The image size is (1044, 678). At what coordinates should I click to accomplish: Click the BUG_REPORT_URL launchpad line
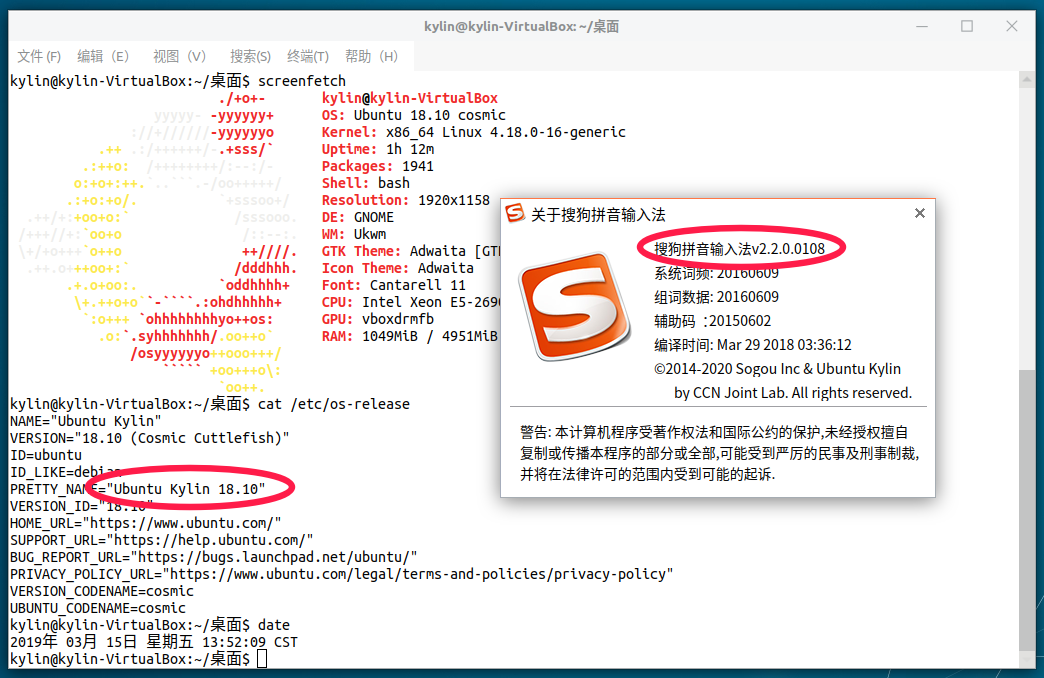click(214, 557)
